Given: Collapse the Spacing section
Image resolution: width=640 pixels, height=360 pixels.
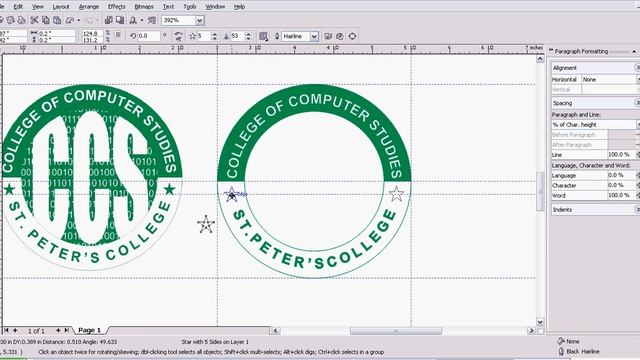Looking at the screenshot, I should point(638,103).
